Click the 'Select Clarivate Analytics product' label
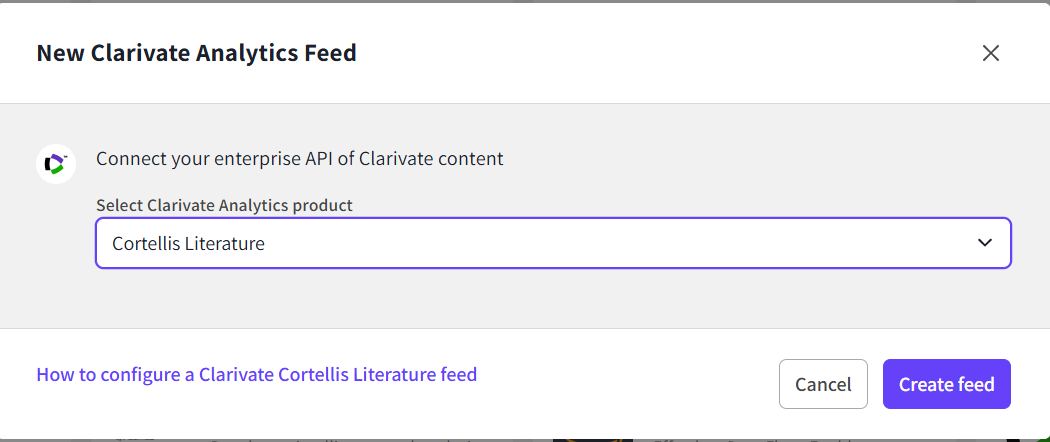Viewport: 1050px width, 442px height. (x=224, y=205)
